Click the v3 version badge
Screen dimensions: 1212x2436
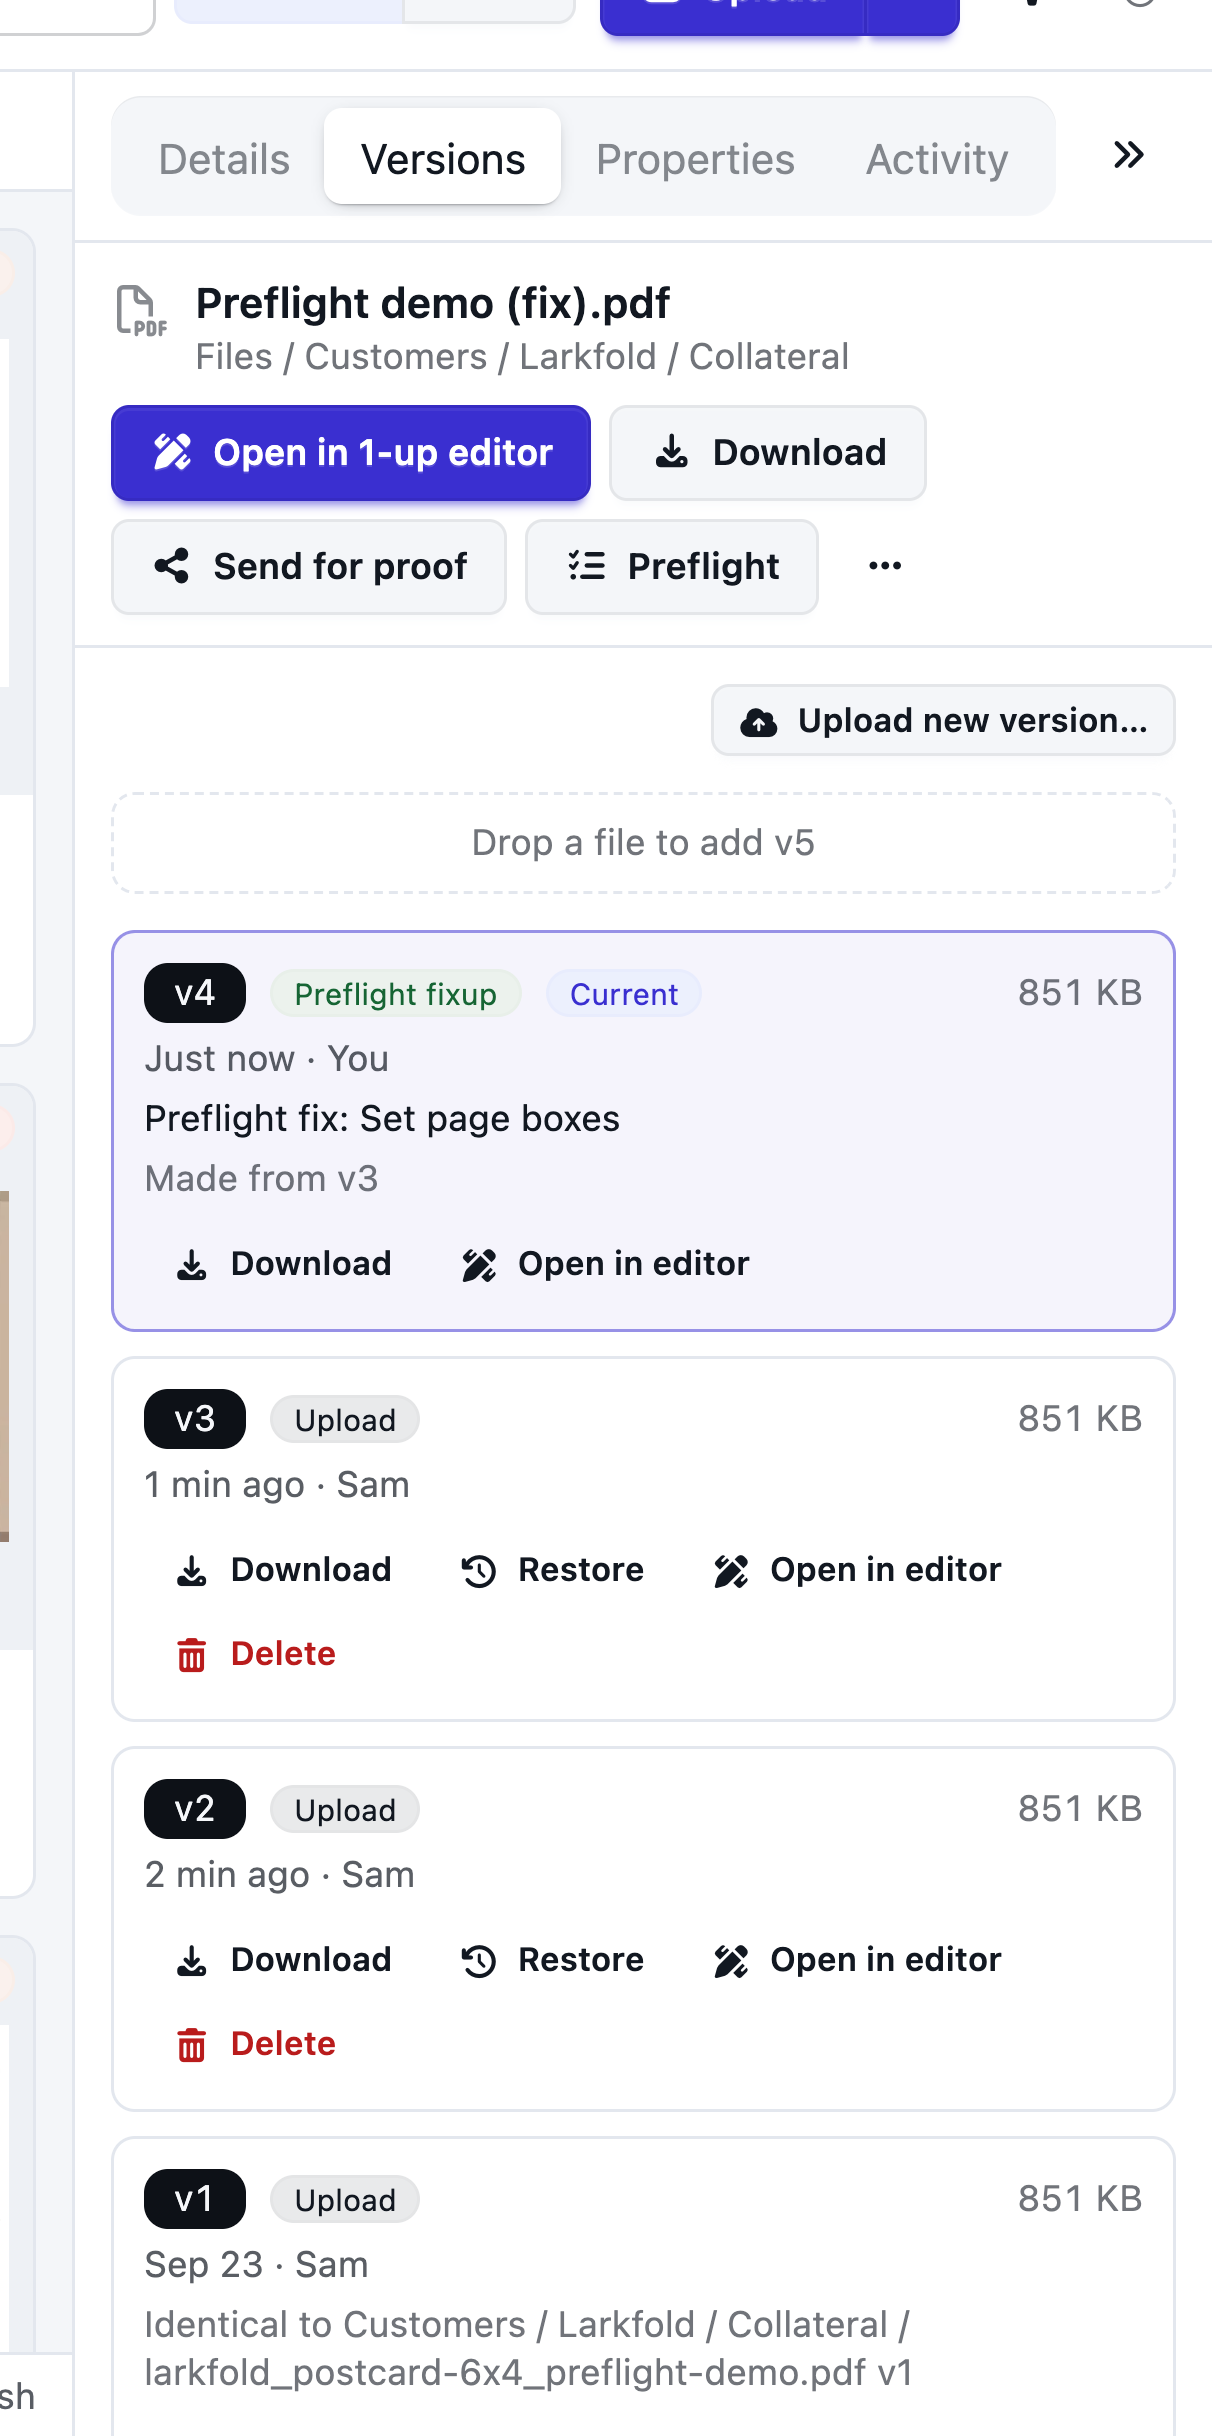coord(195,1419)
